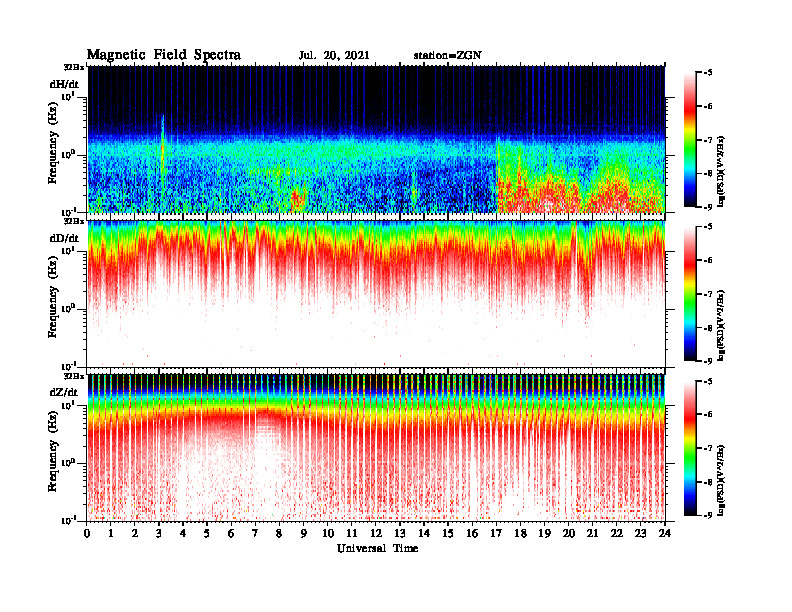
Task: Click the 10^1 frequency tick of dZ/dt panel
Action: (67, 405)
